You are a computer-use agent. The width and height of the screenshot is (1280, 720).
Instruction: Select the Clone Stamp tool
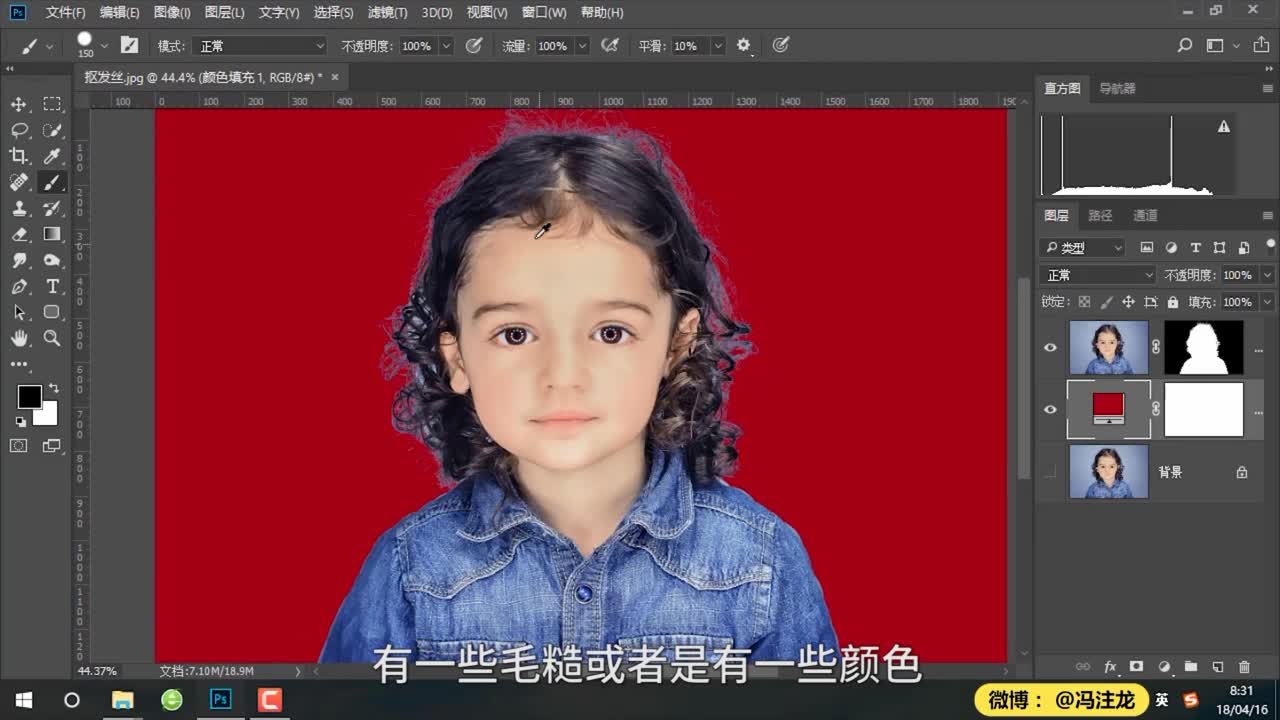click(18, 209)
